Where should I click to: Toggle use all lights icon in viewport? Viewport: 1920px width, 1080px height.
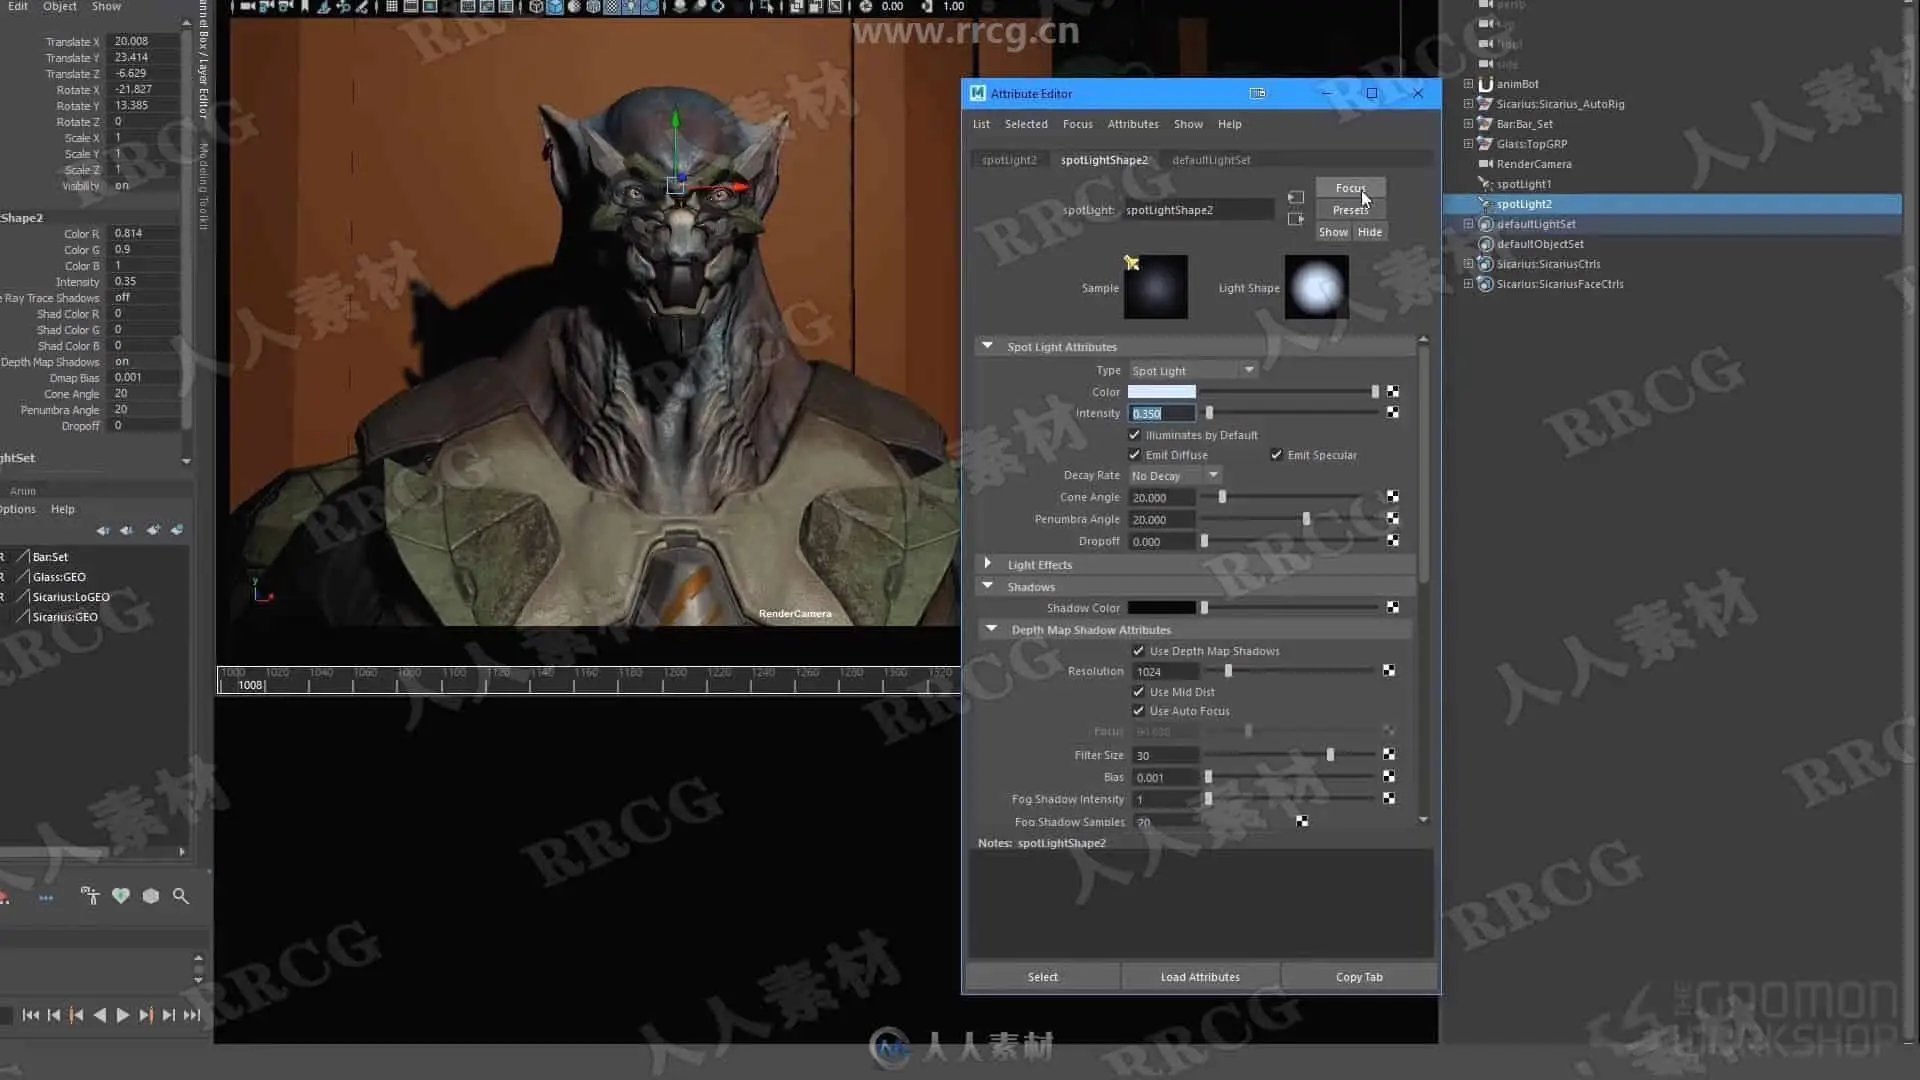tap(631, 6)
